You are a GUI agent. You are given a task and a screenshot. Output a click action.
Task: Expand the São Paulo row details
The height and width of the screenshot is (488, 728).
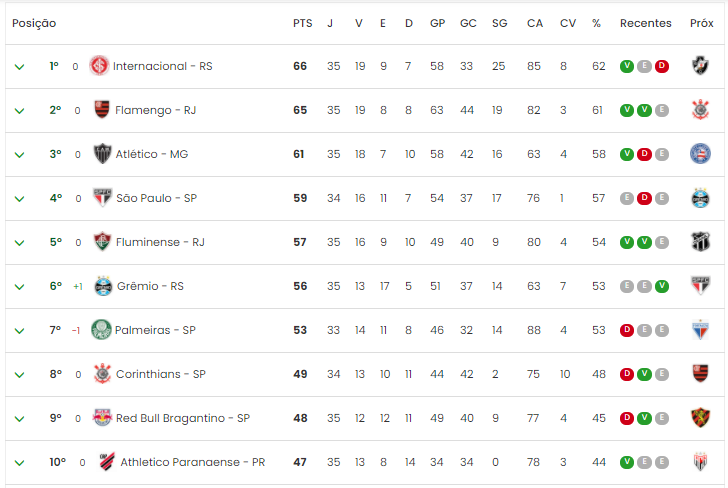click(x=20, y=199)
